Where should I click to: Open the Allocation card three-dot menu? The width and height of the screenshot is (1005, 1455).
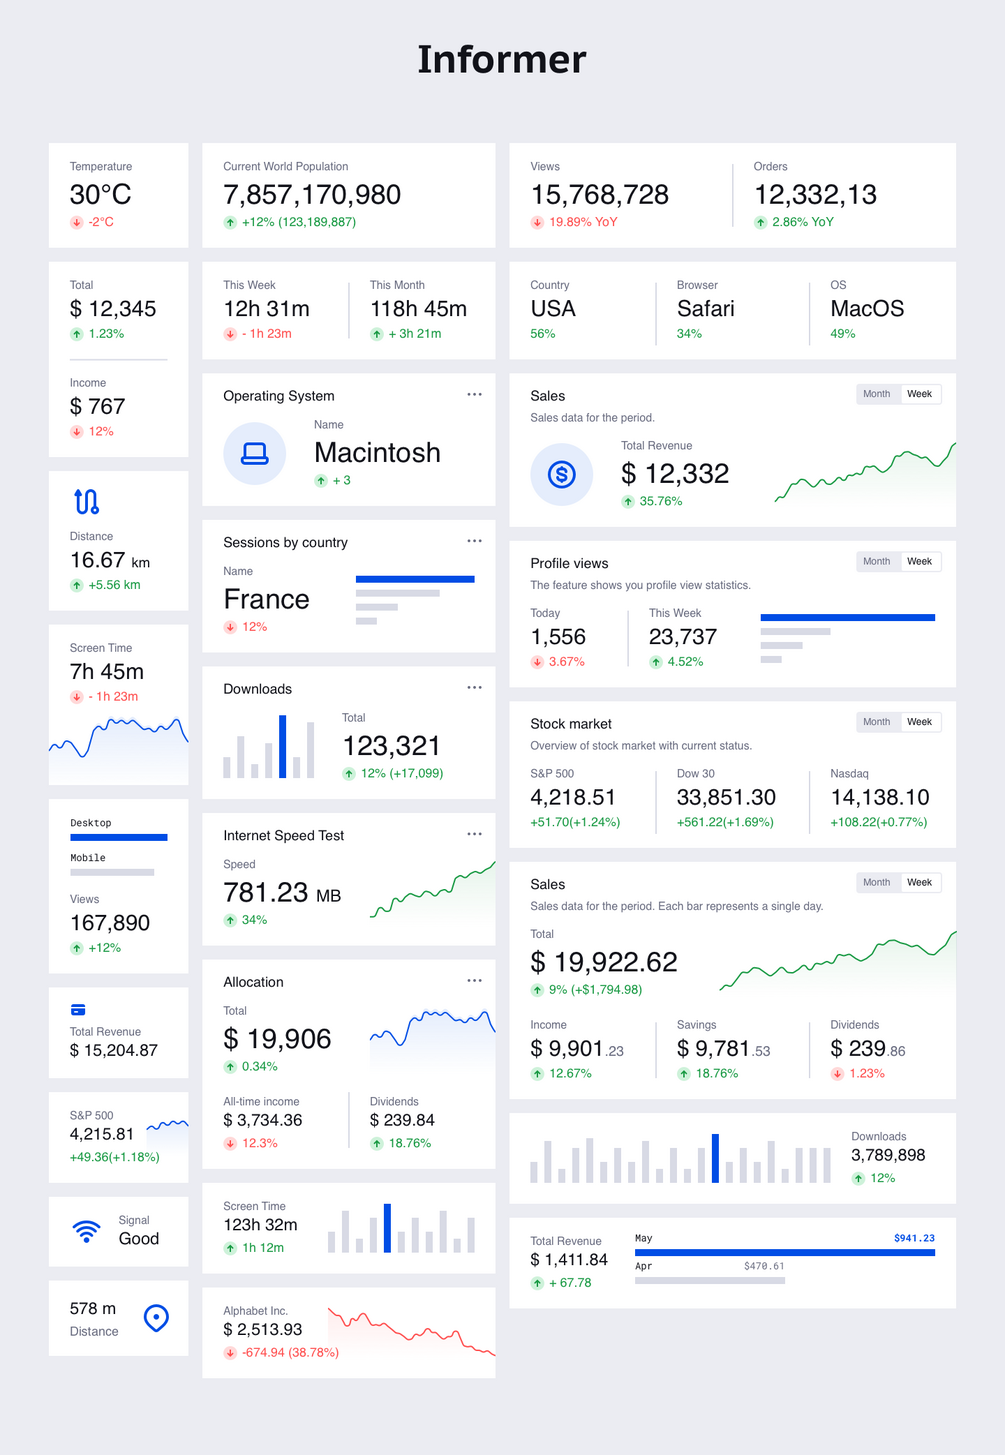474,980
